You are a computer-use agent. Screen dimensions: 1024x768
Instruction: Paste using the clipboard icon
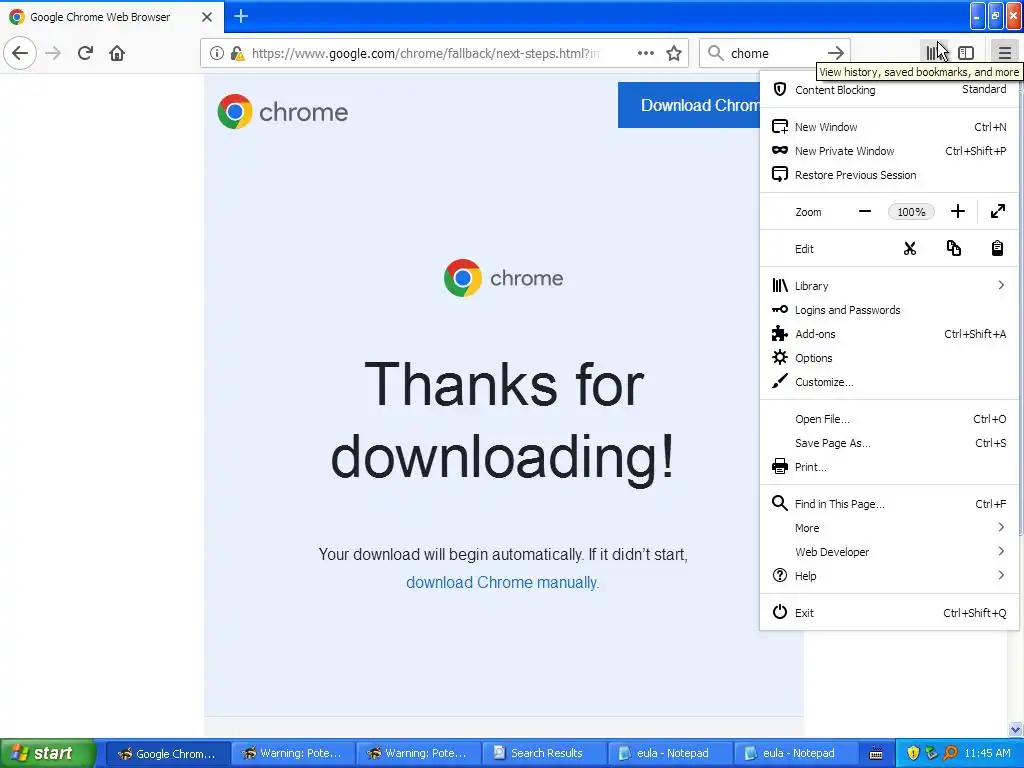997,249
